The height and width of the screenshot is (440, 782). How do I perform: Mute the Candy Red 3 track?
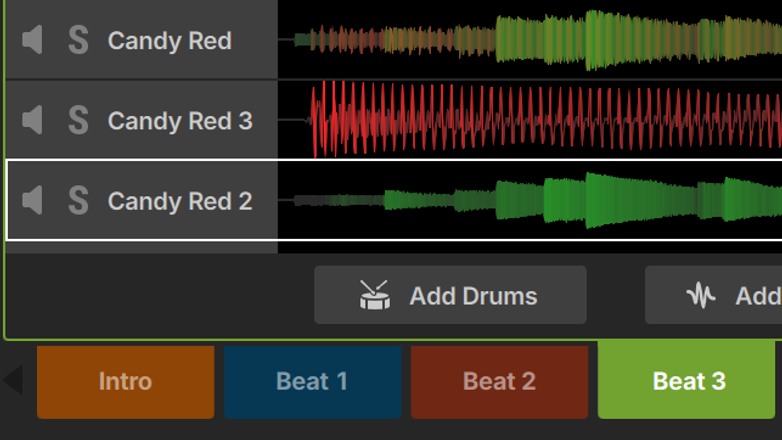(32, 120)
